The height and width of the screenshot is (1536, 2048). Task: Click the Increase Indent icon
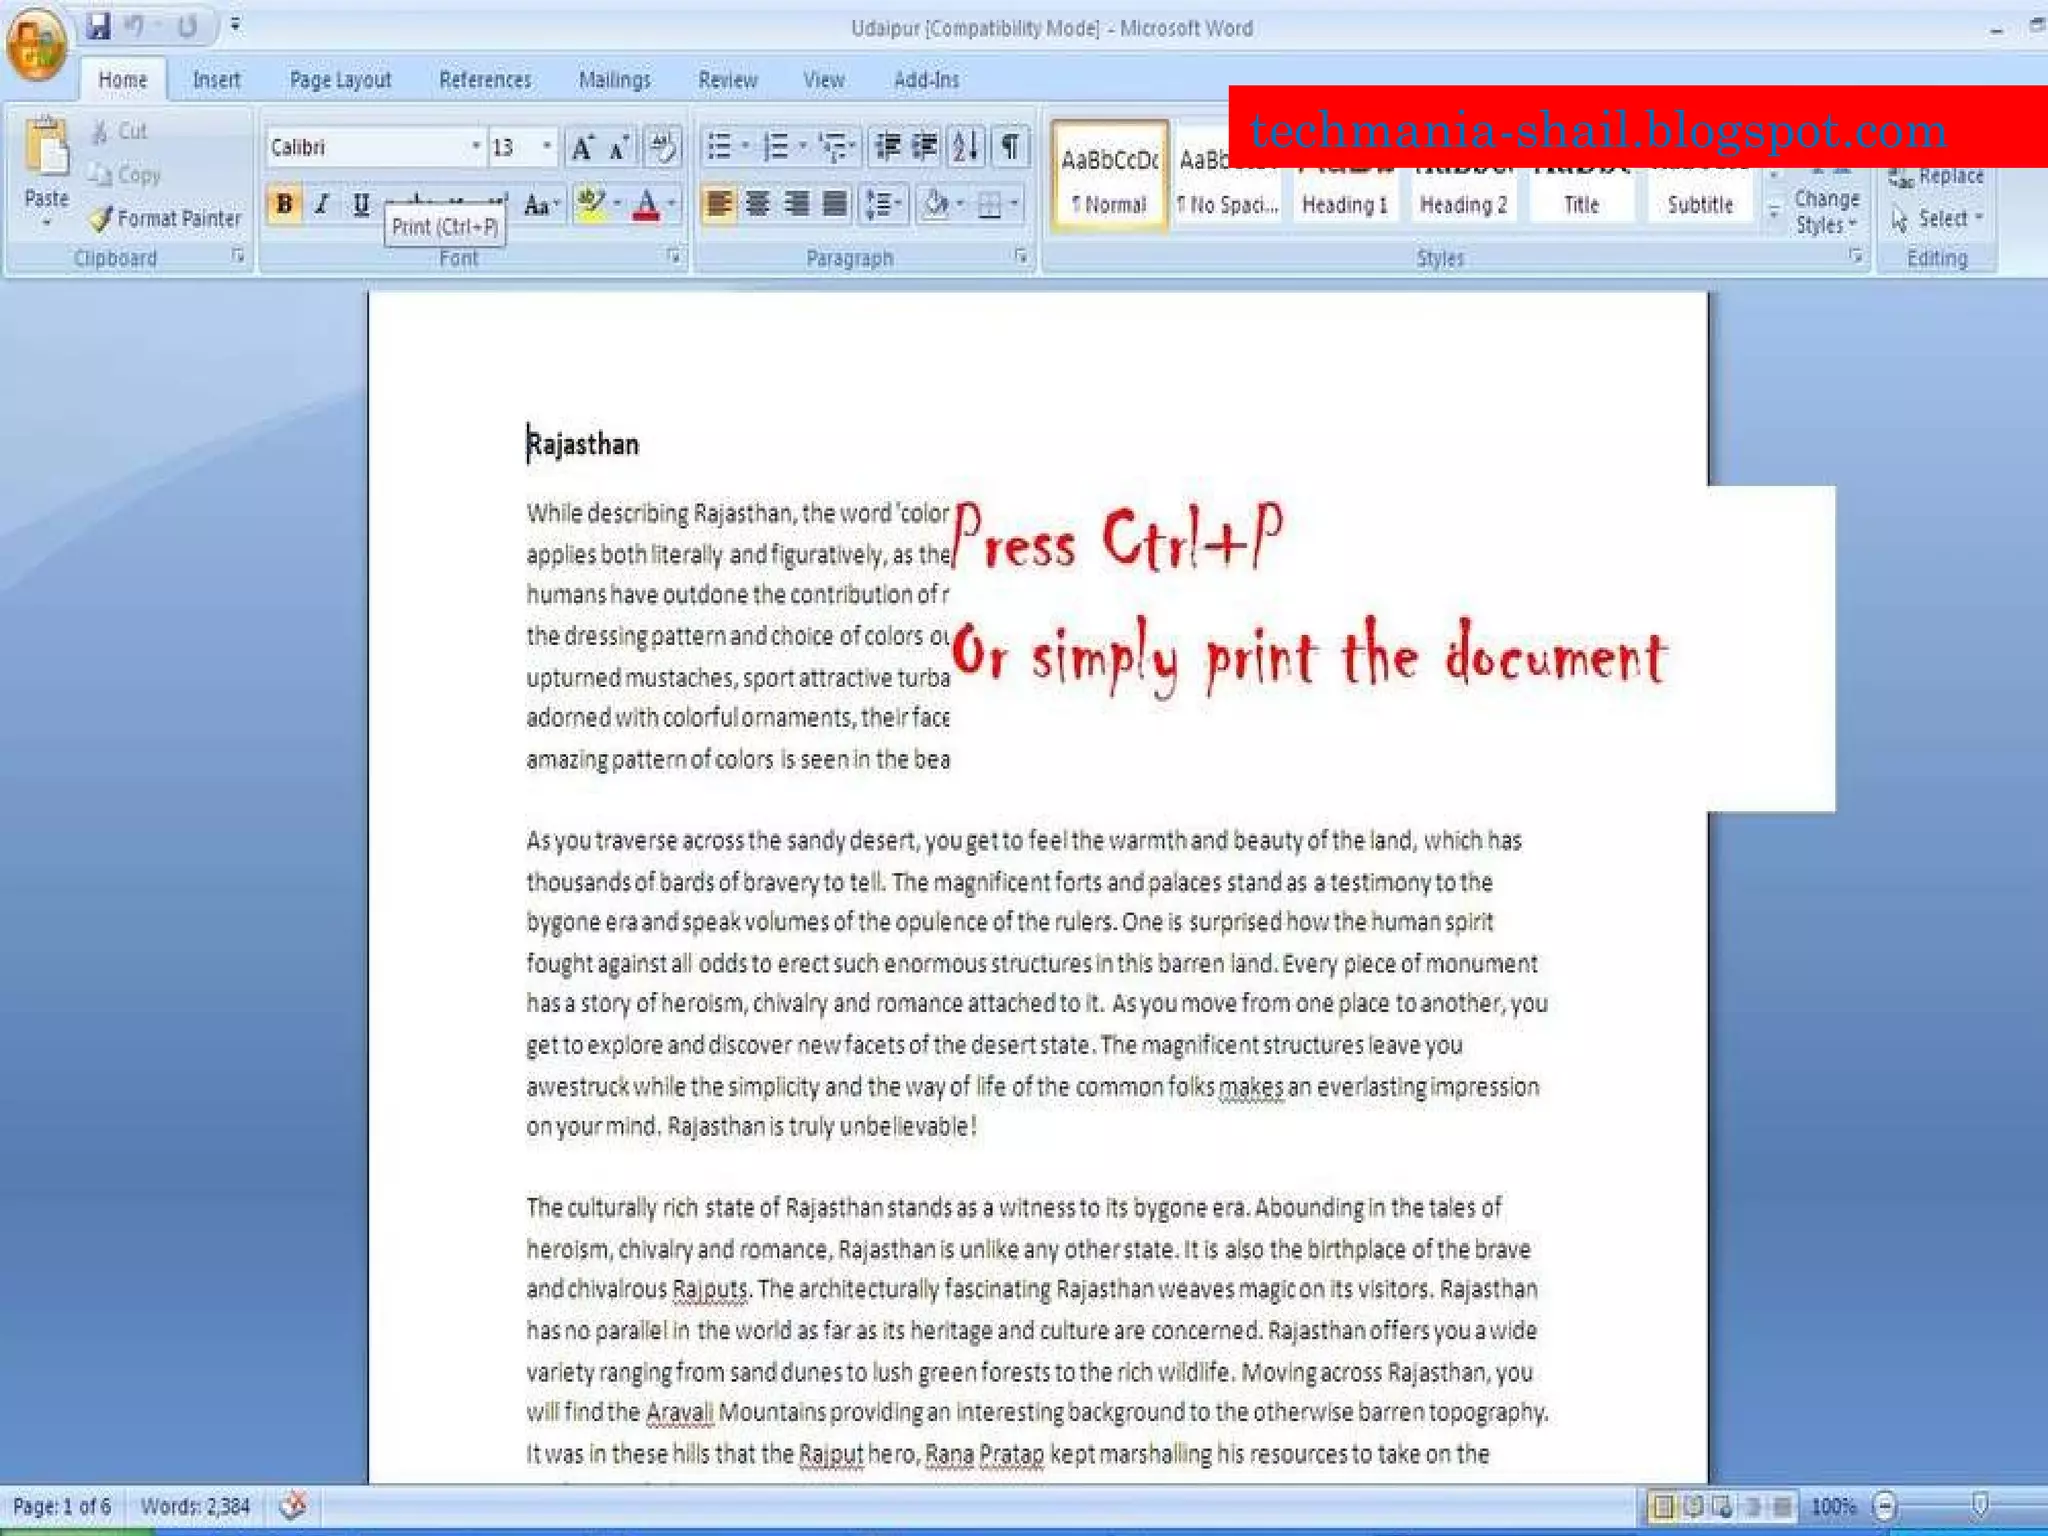[x=926, y=148]
